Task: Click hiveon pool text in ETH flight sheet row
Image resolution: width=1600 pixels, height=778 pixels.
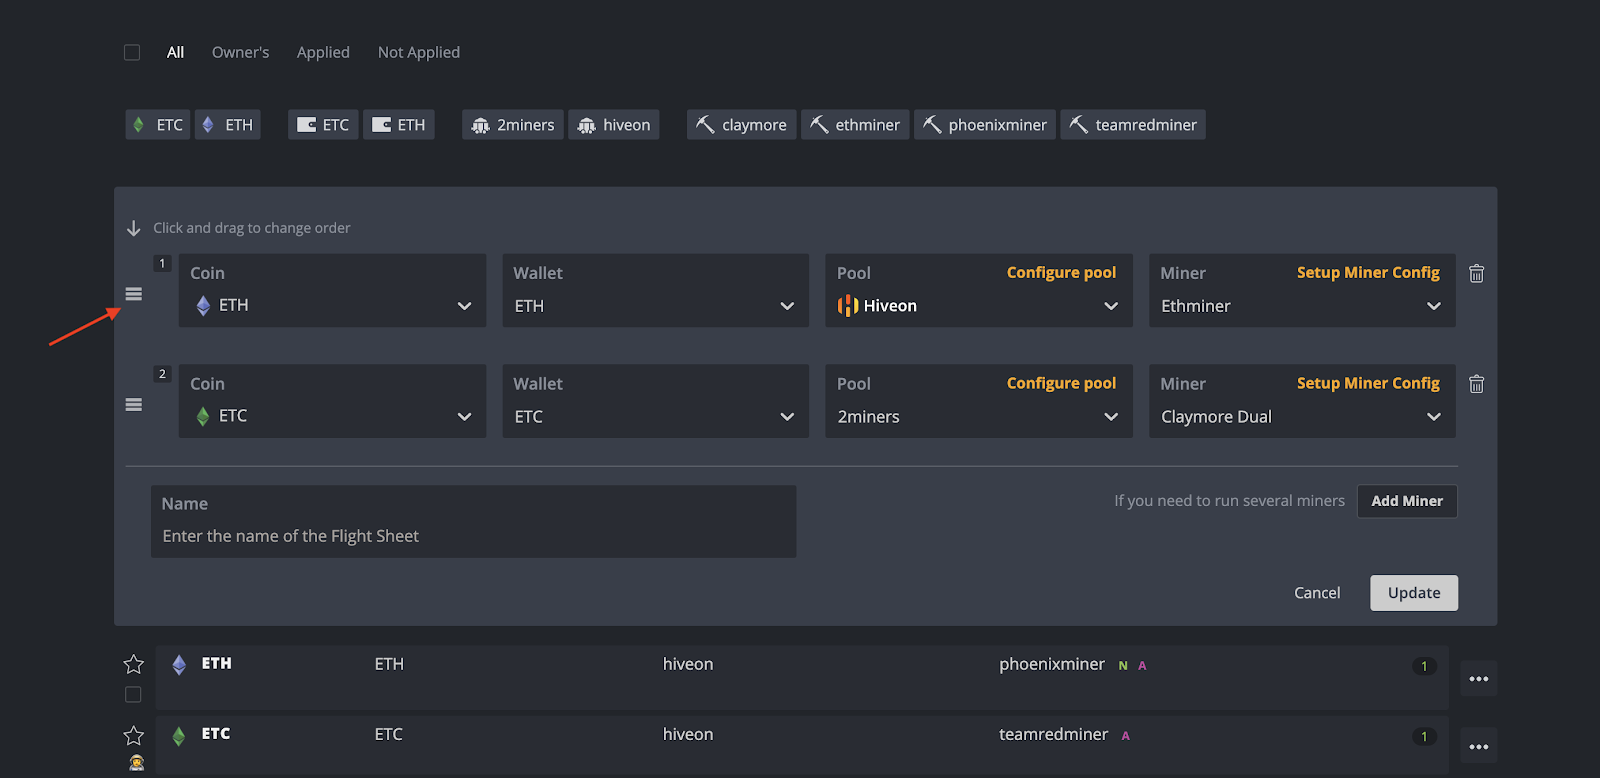Action: tap(688, 664)
